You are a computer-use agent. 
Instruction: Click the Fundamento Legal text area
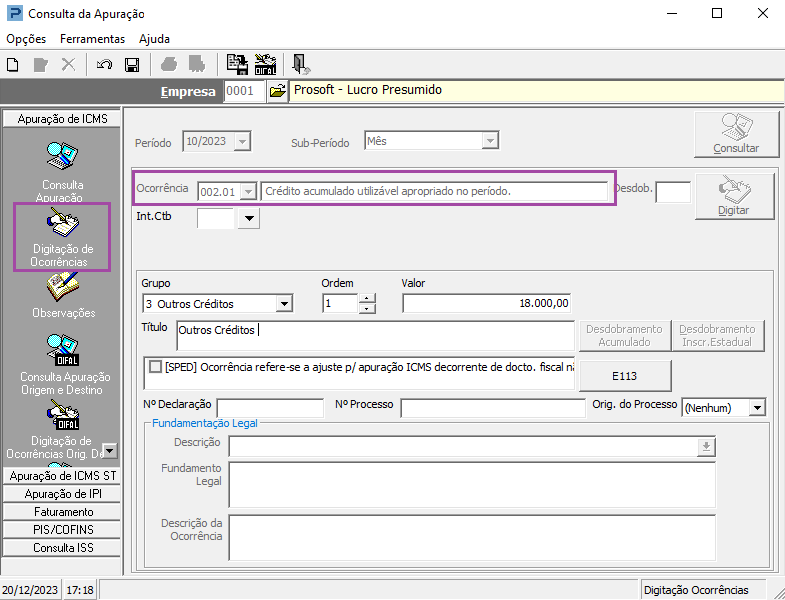point(472,485)
